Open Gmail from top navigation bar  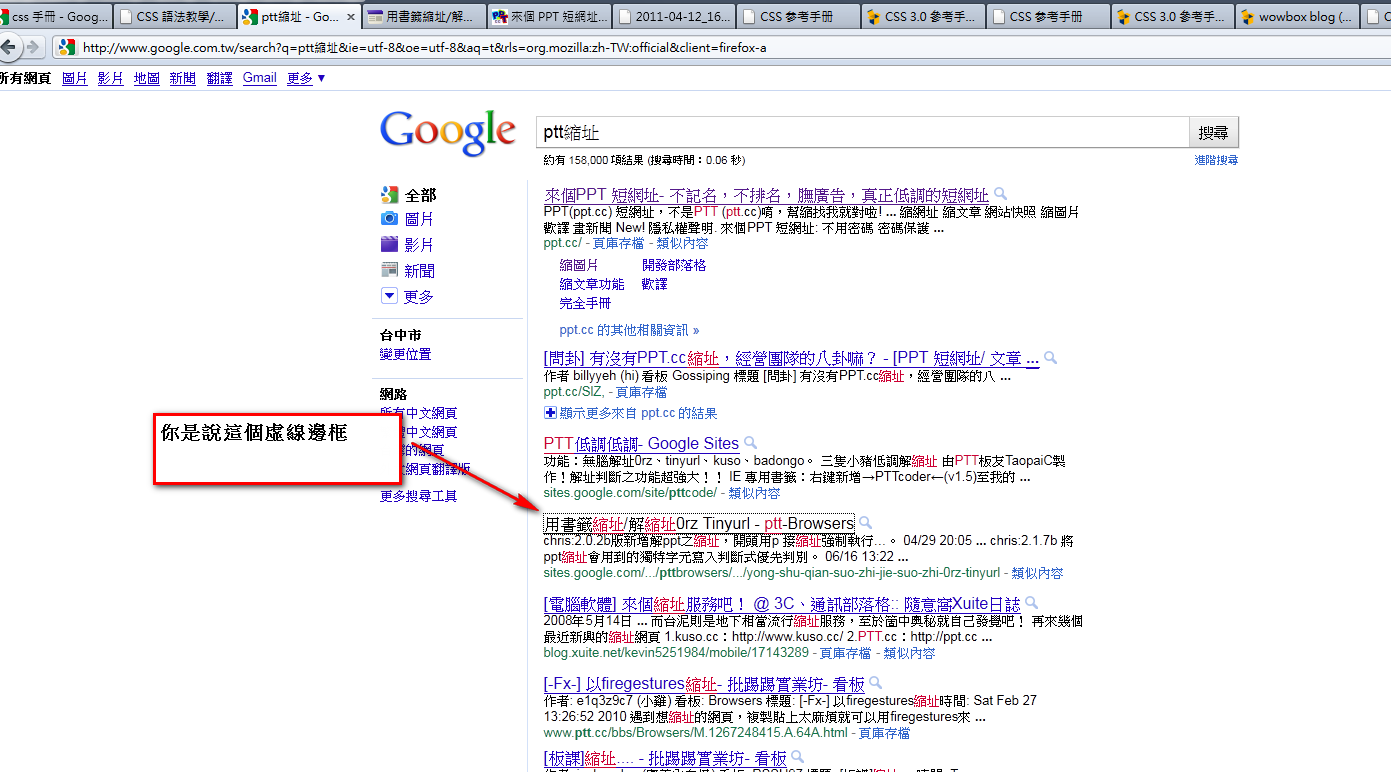coord(259,78)
